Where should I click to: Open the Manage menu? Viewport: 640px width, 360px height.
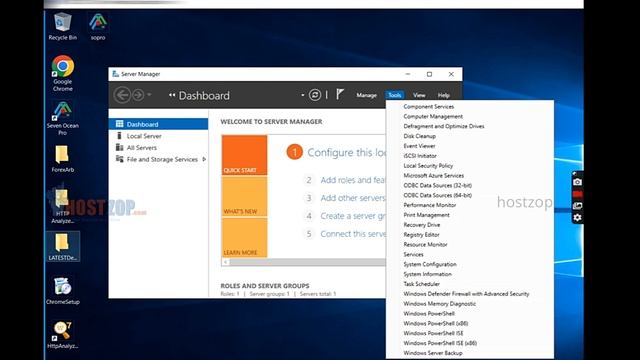366,95
